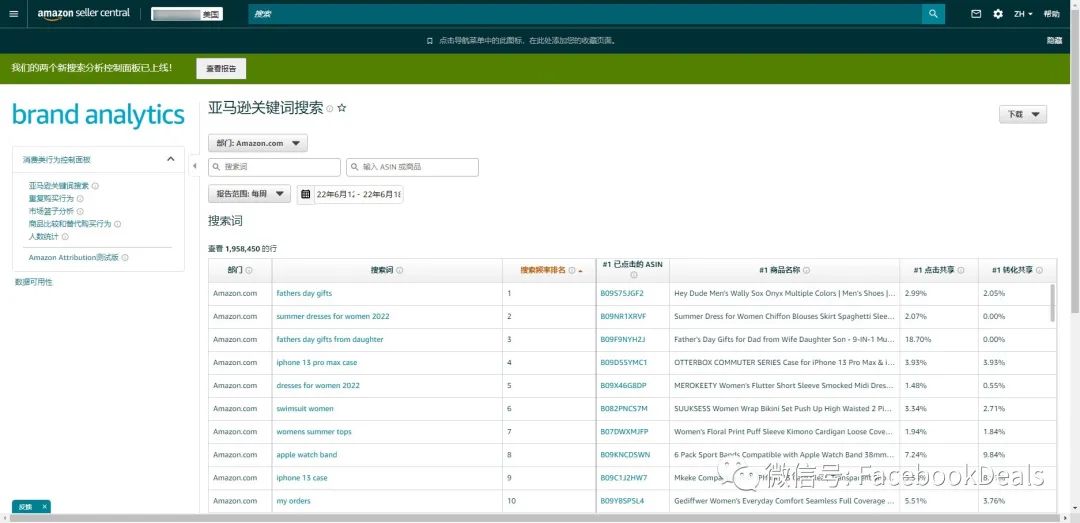Viewport: 1080px width, 523px height.
Task: Click info icon next to 重复购买行为
Action: pos(80,198)
